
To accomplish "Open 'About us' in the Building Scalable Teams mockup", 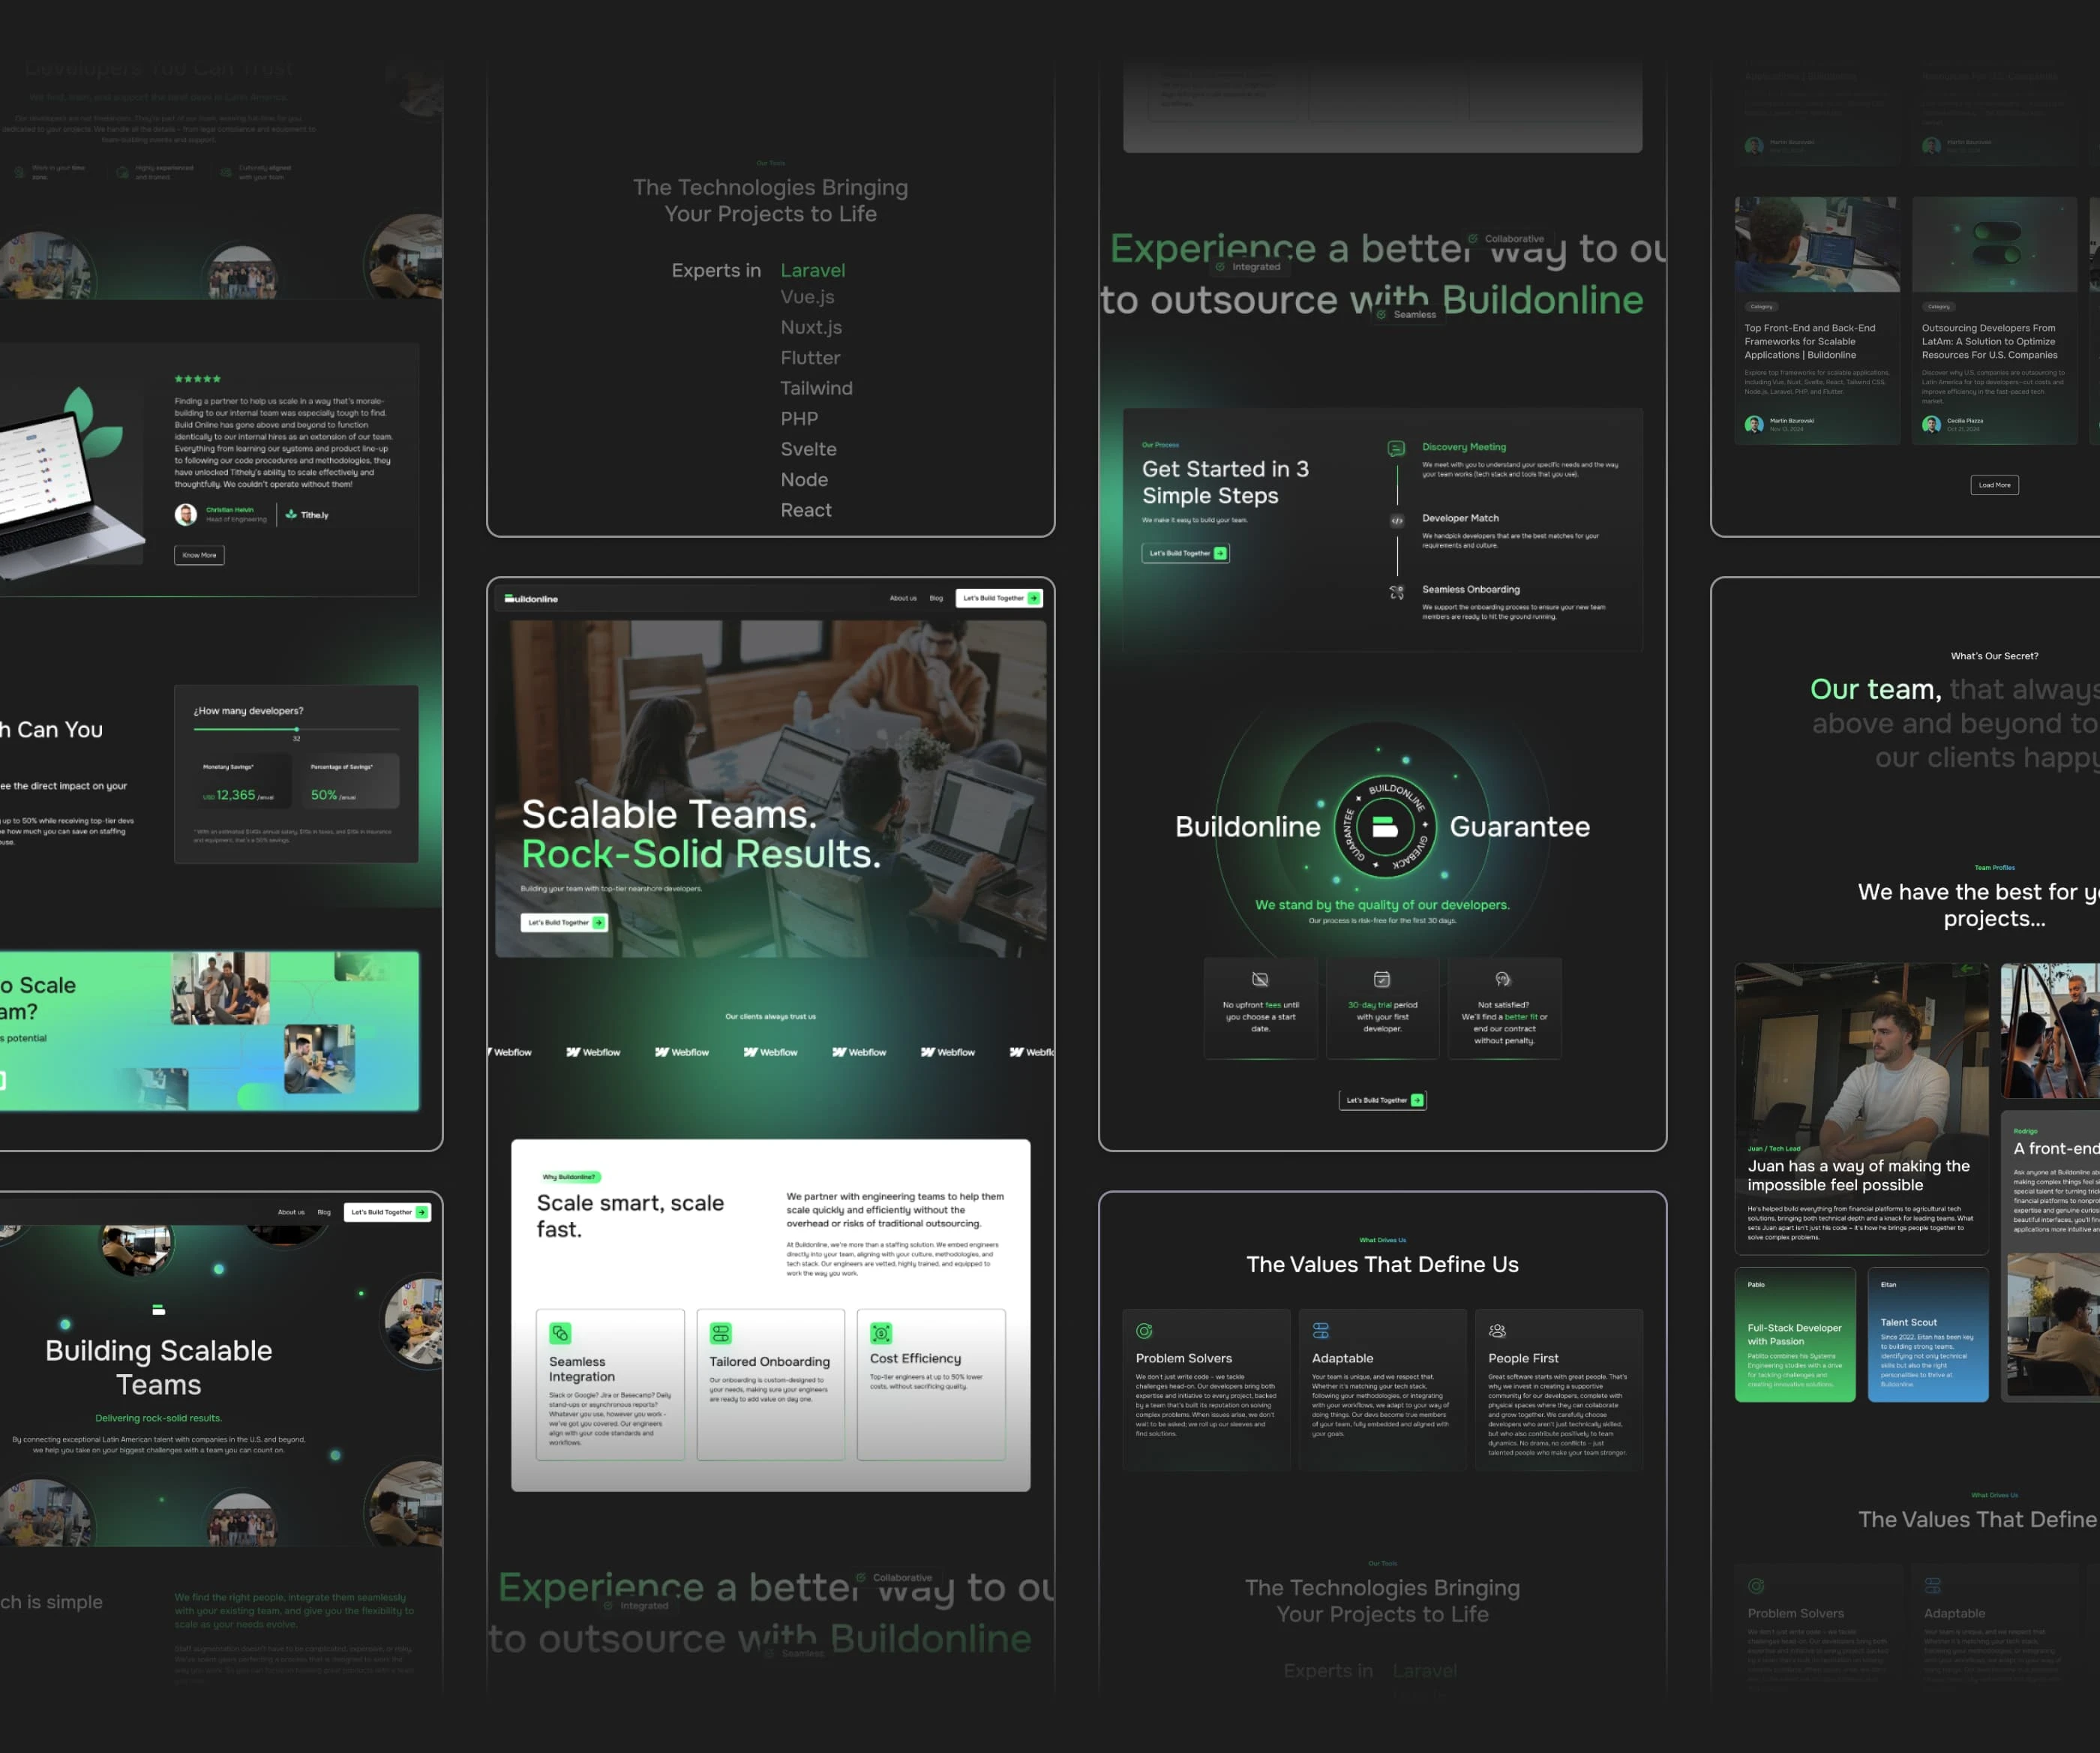I will [291, 1212].
